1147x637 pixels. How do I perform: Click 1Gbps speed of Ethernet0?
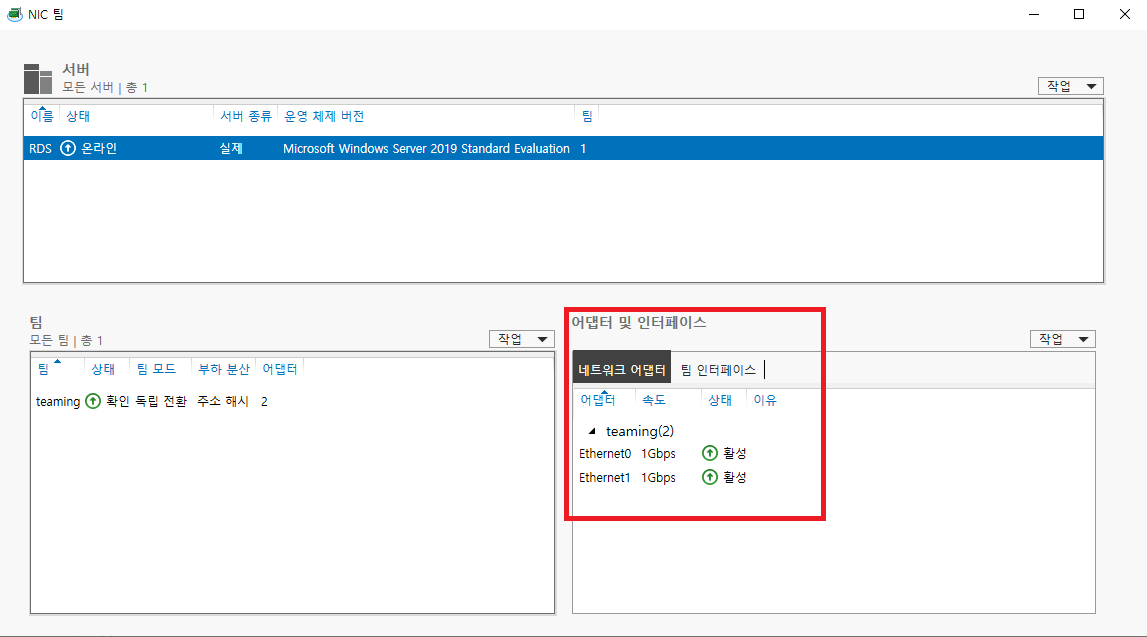click(x=658, y=453)
